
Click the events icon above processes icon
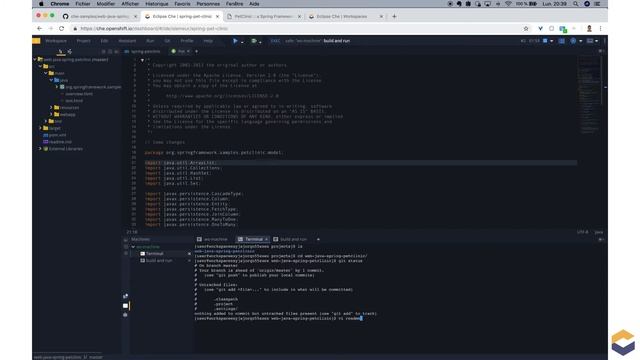(125, 296)
